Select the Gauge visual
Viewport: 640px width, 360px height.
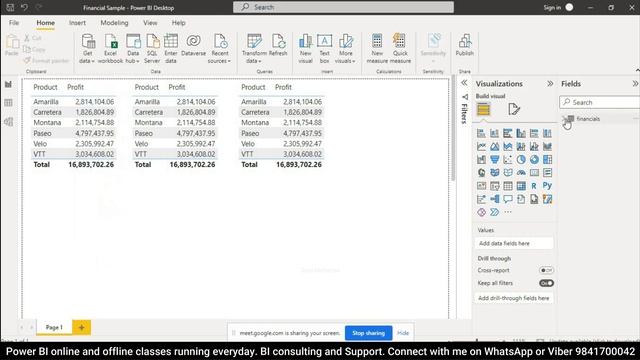tap(521, 173)
